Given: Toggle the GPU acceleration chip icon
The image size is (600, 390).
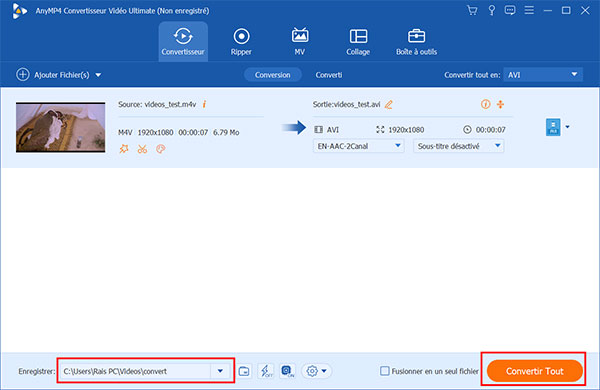Looking at the screenshot, I should pos(288,371).
